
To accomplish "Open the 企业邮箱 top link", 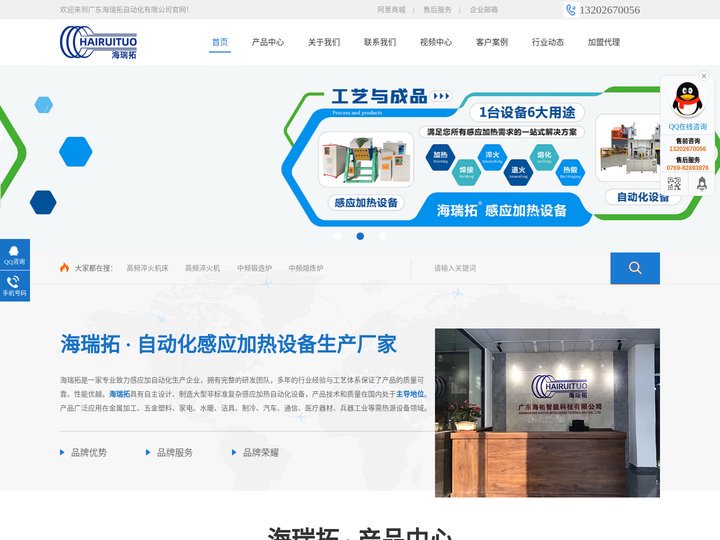I will click(x=484, y=10).
